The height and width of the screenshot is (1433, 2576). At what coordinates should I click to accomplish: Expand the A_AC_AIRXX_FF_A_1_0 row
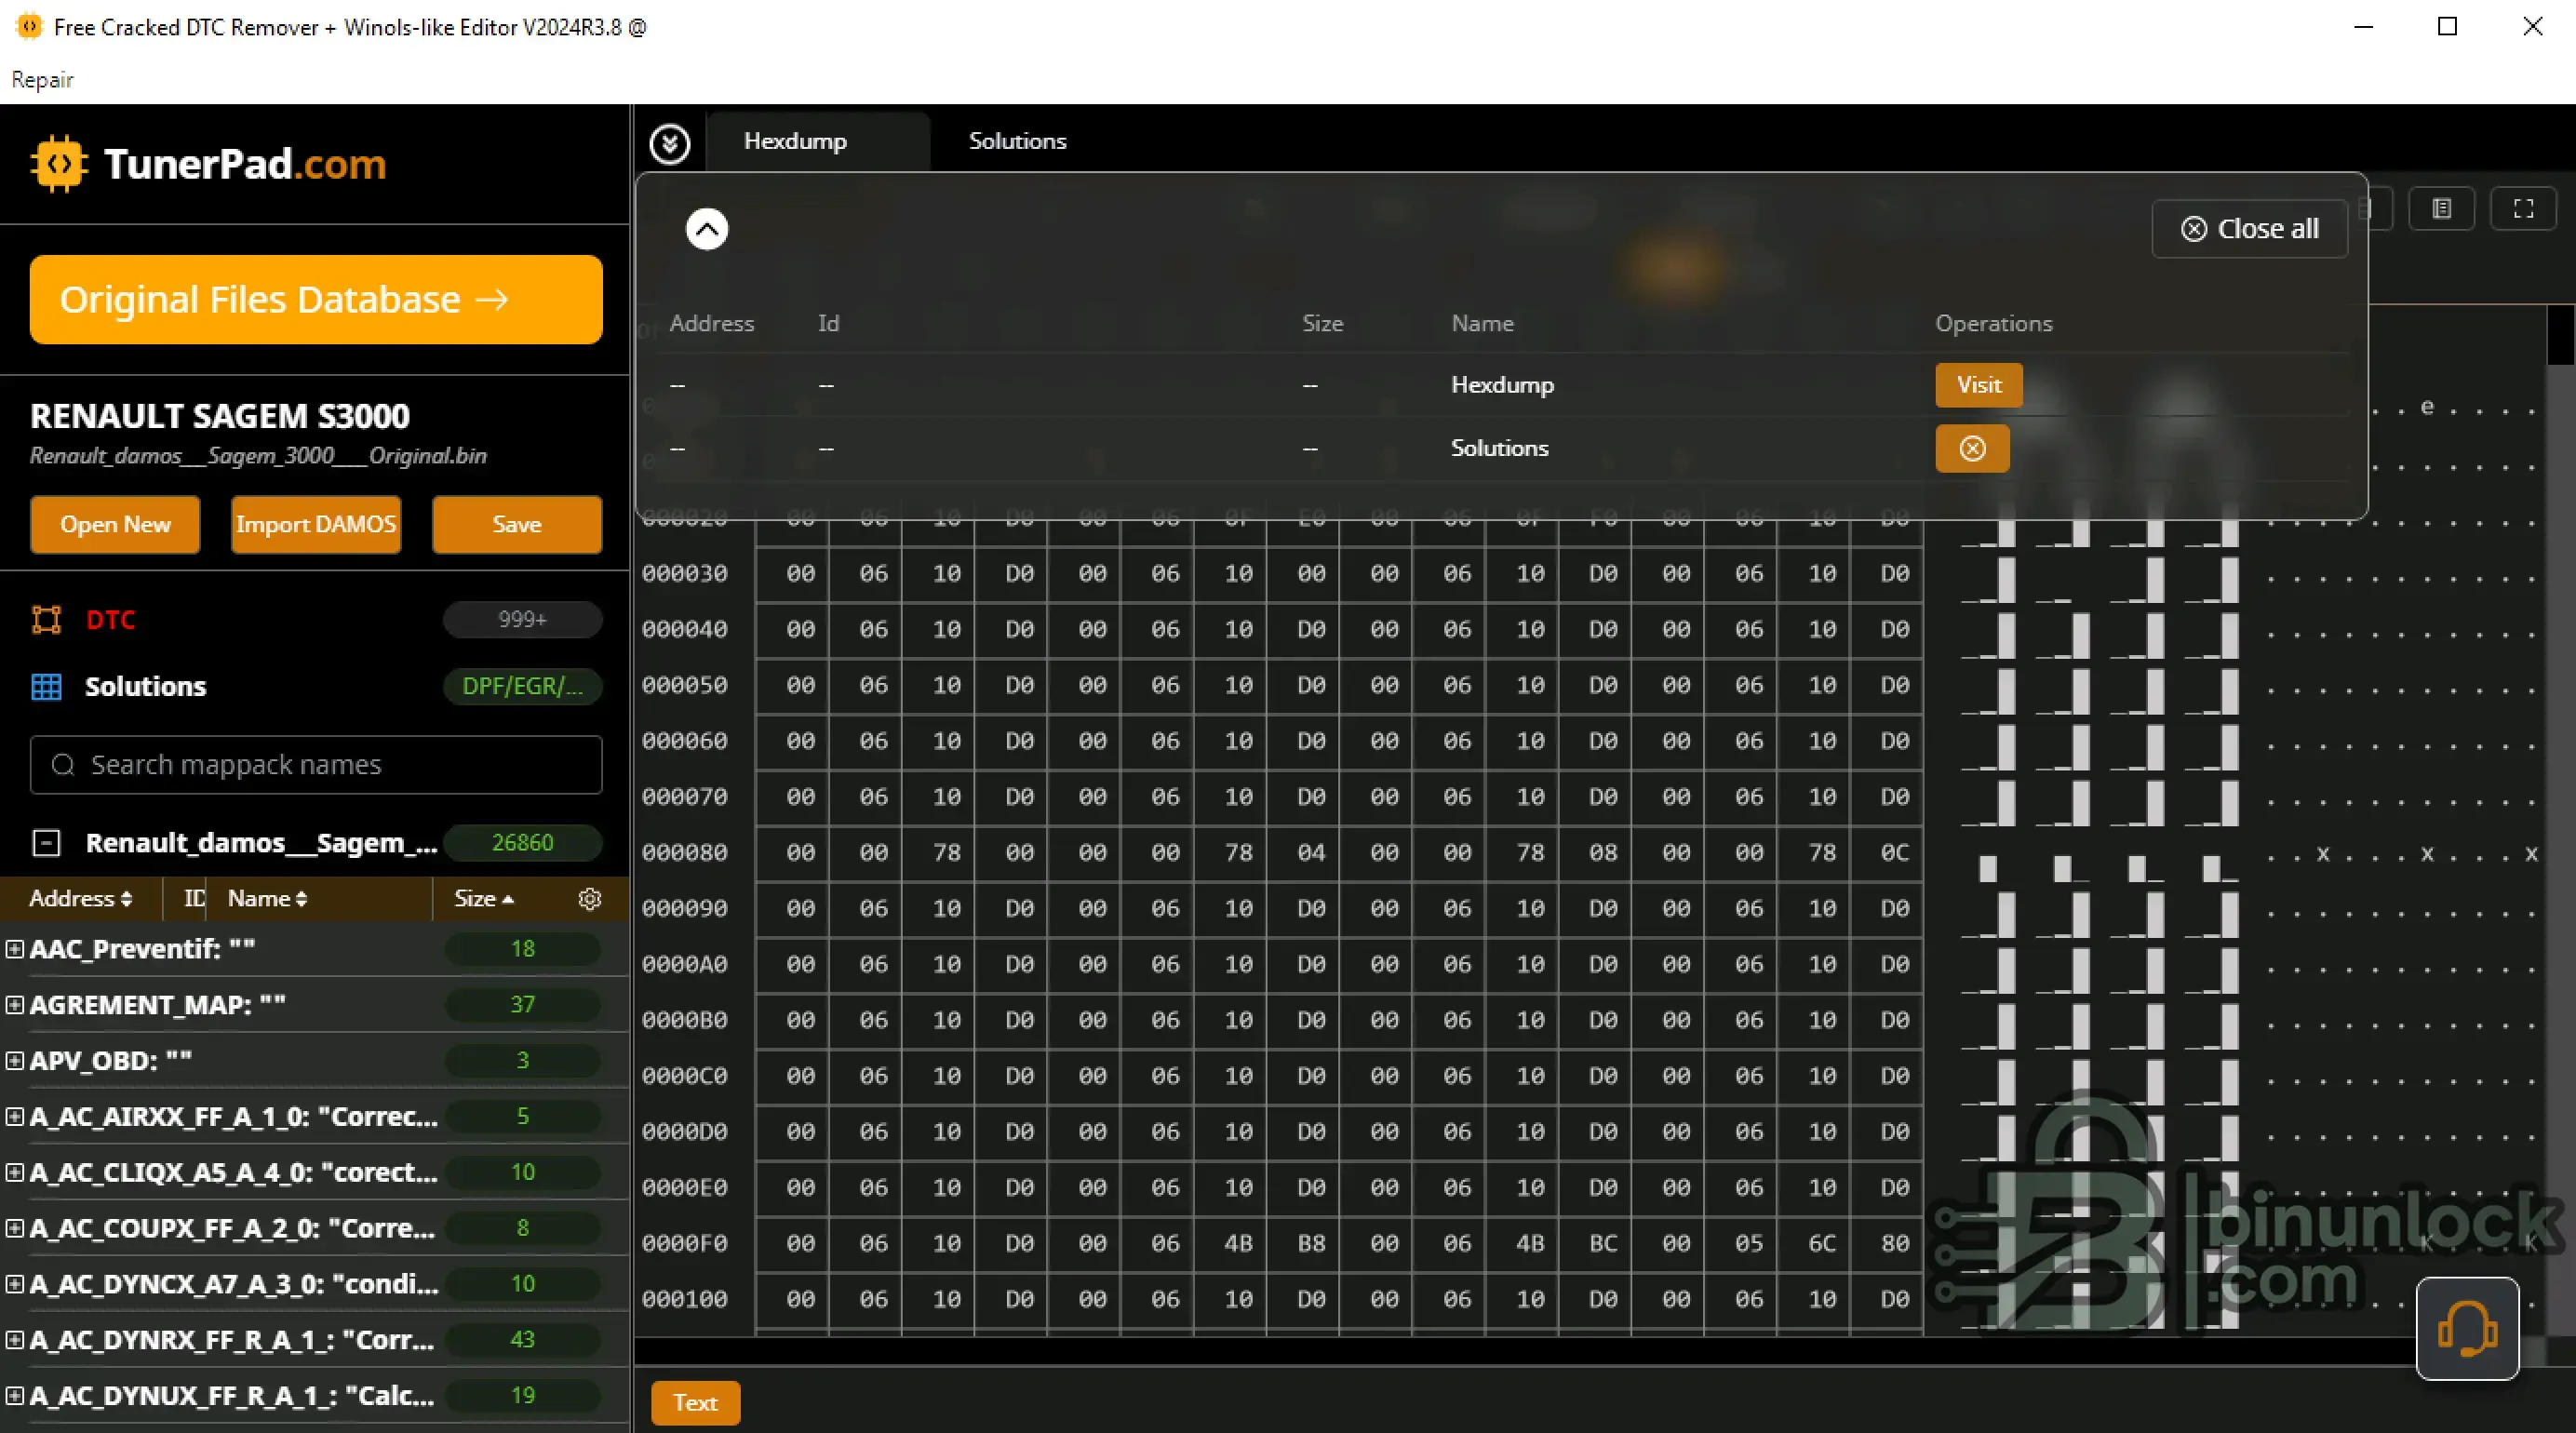click(14, 1117)
